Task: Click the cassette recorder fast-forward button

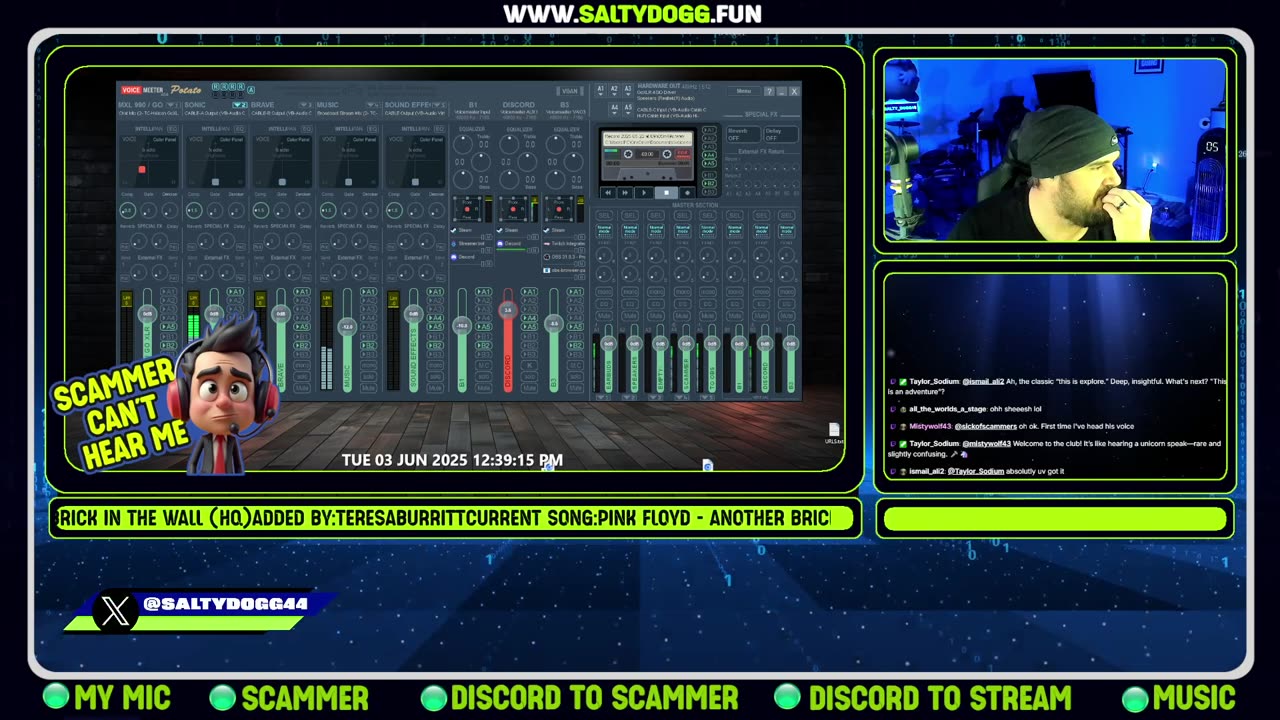Action: click(625, 192)
